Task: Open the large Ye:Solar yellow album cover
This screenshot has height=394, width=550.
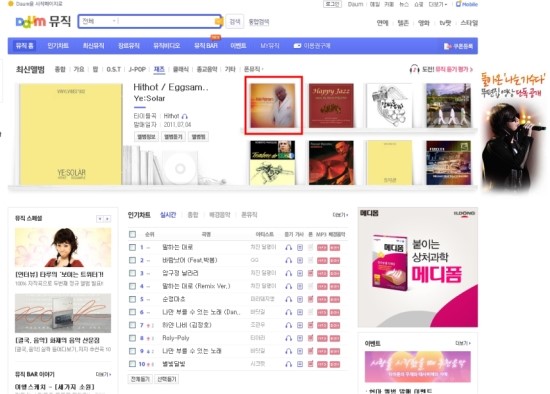Action: pyautogui.click(x=71, y=134)
